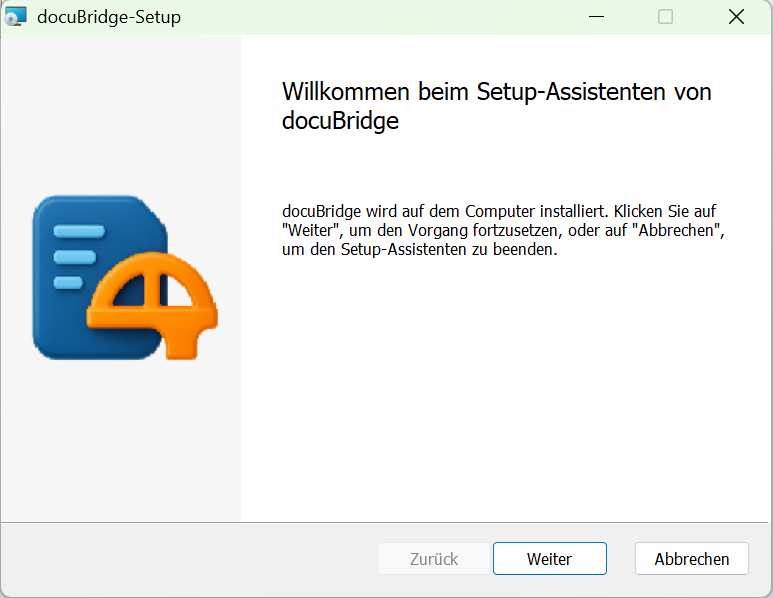Click the 'Willkommen beim Setup-Assistenten' heading

496,106
